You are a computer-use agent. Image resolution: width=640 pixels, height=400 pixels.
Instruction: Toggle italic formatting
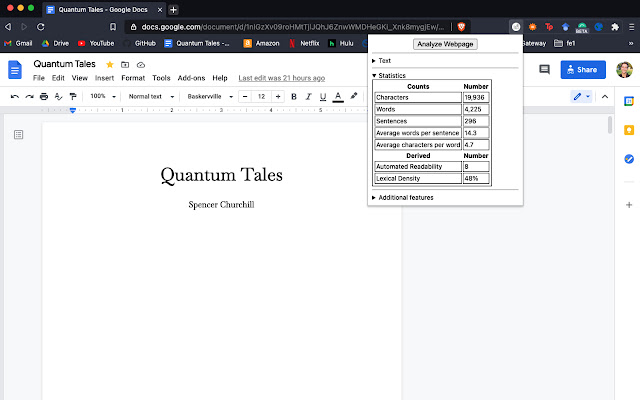tap(309, 96)
